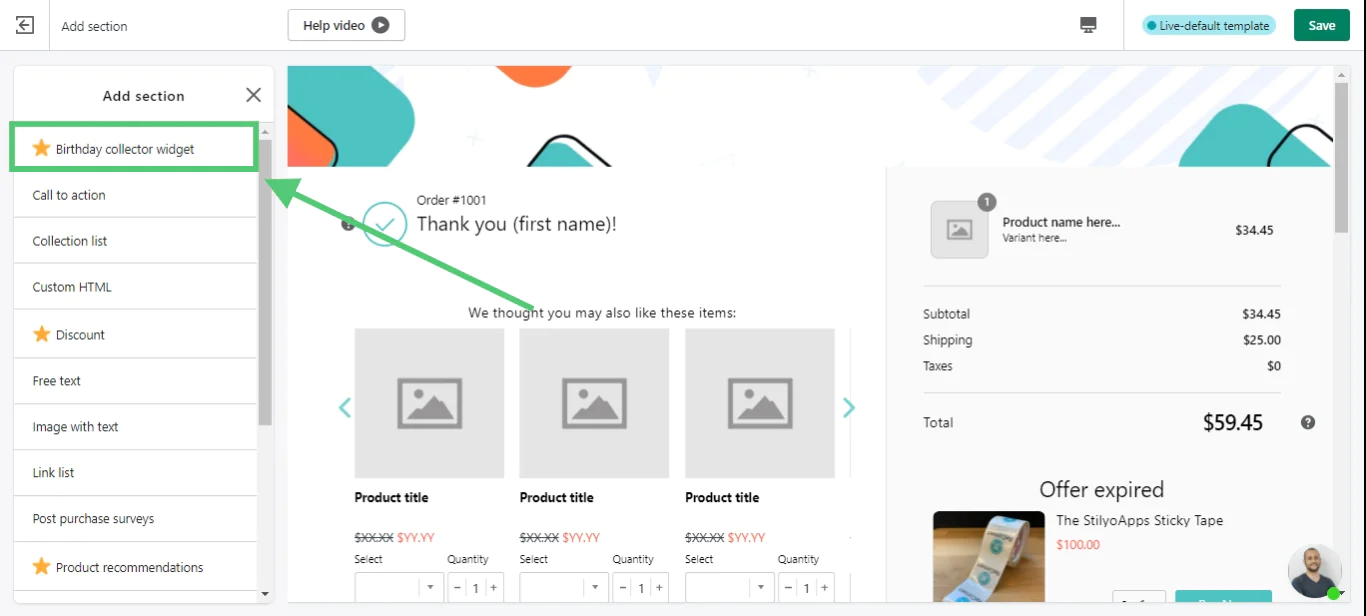
Task: Open the Select dropdown under the third product
Action: pos(730,587)
